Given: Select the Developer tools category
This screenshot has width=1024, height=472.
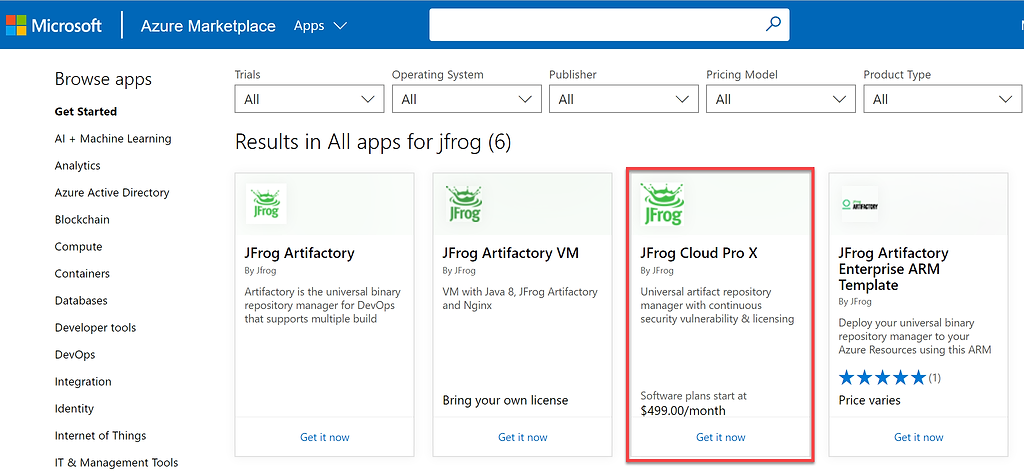Looking at the screenshot, I should click(x=95, y=328).
